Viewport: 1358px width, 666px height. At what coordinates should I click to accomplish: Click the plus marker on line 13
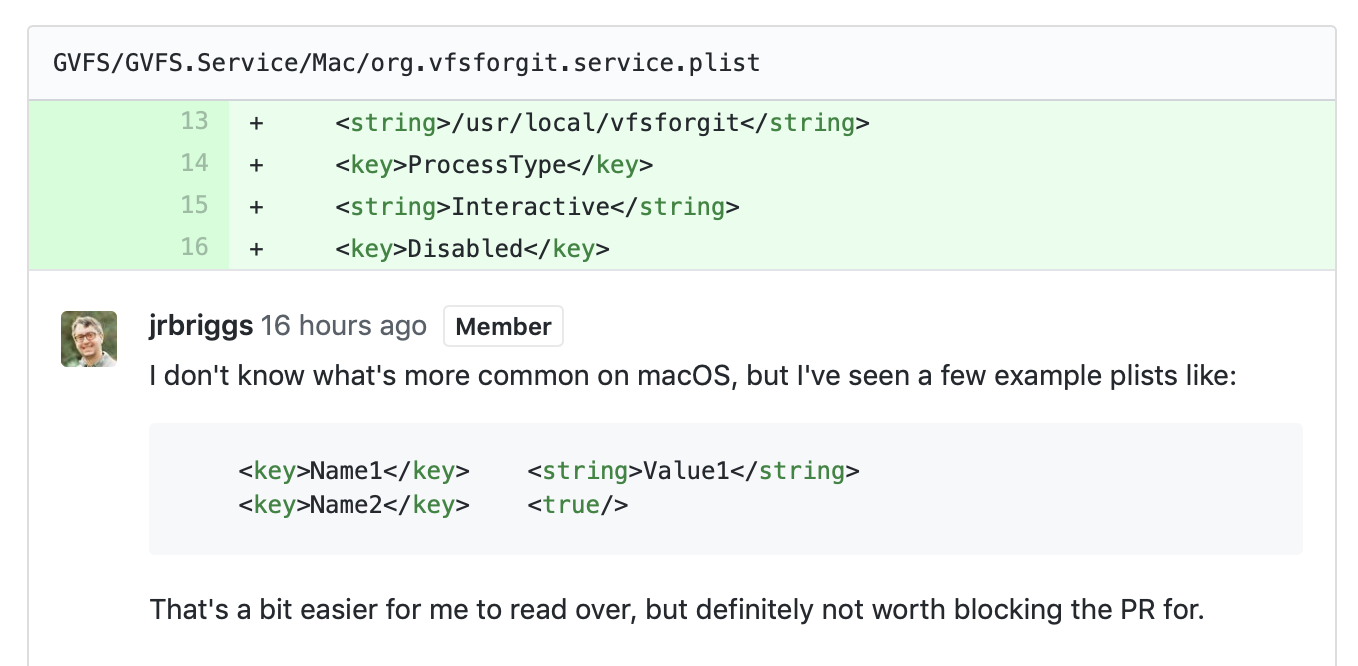pos(256,121)
